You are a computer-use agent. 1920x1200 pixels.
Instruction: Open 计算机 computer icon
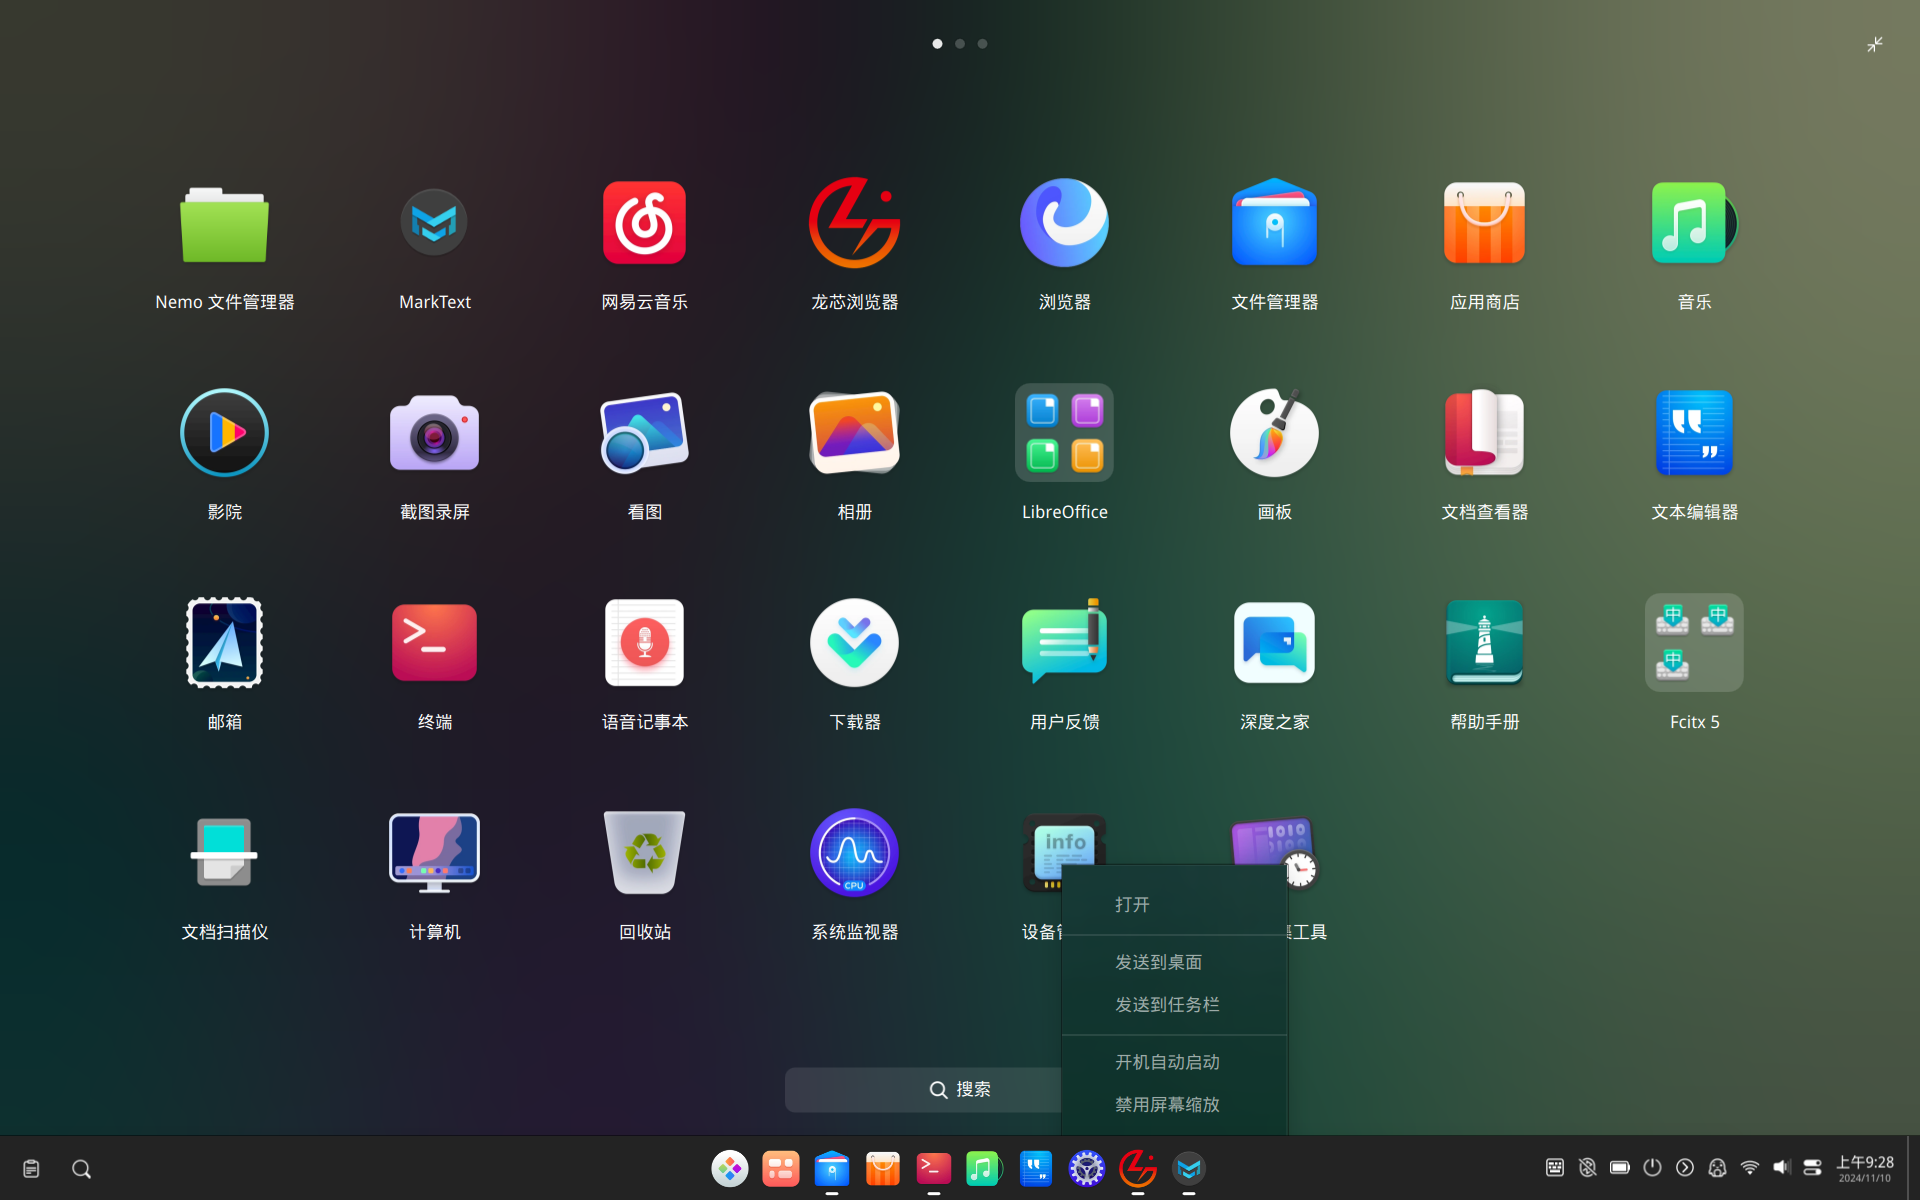tap(434, 854)
